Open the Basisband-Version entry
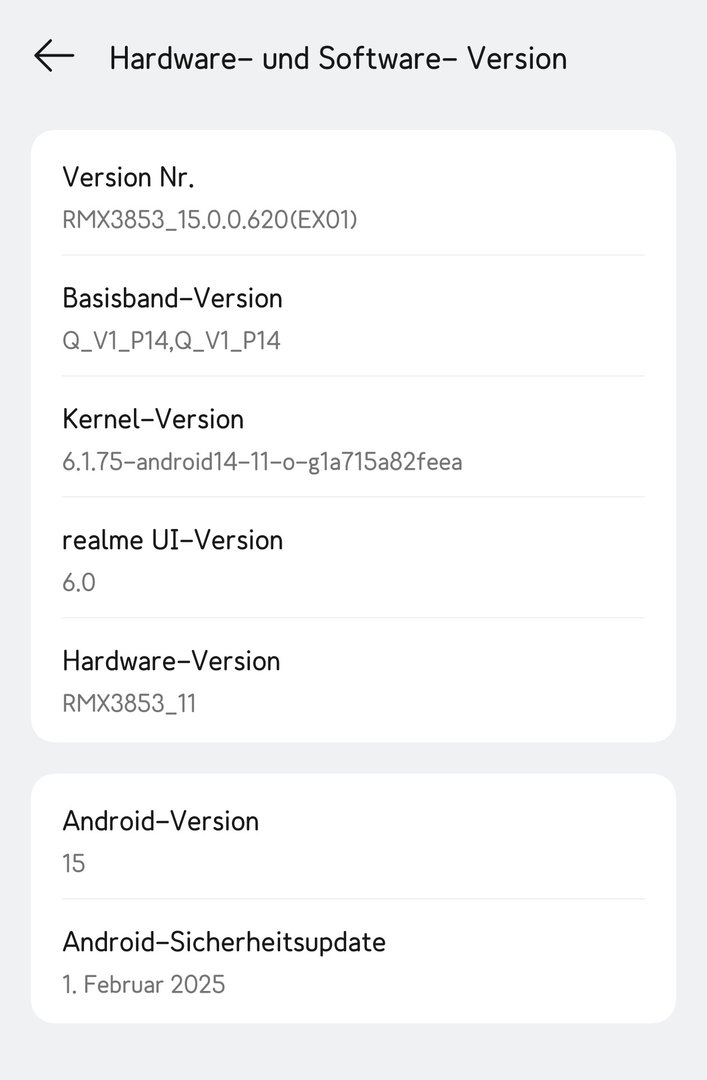This screenshot has width=707, height=1080. click(x=172, y=298)
